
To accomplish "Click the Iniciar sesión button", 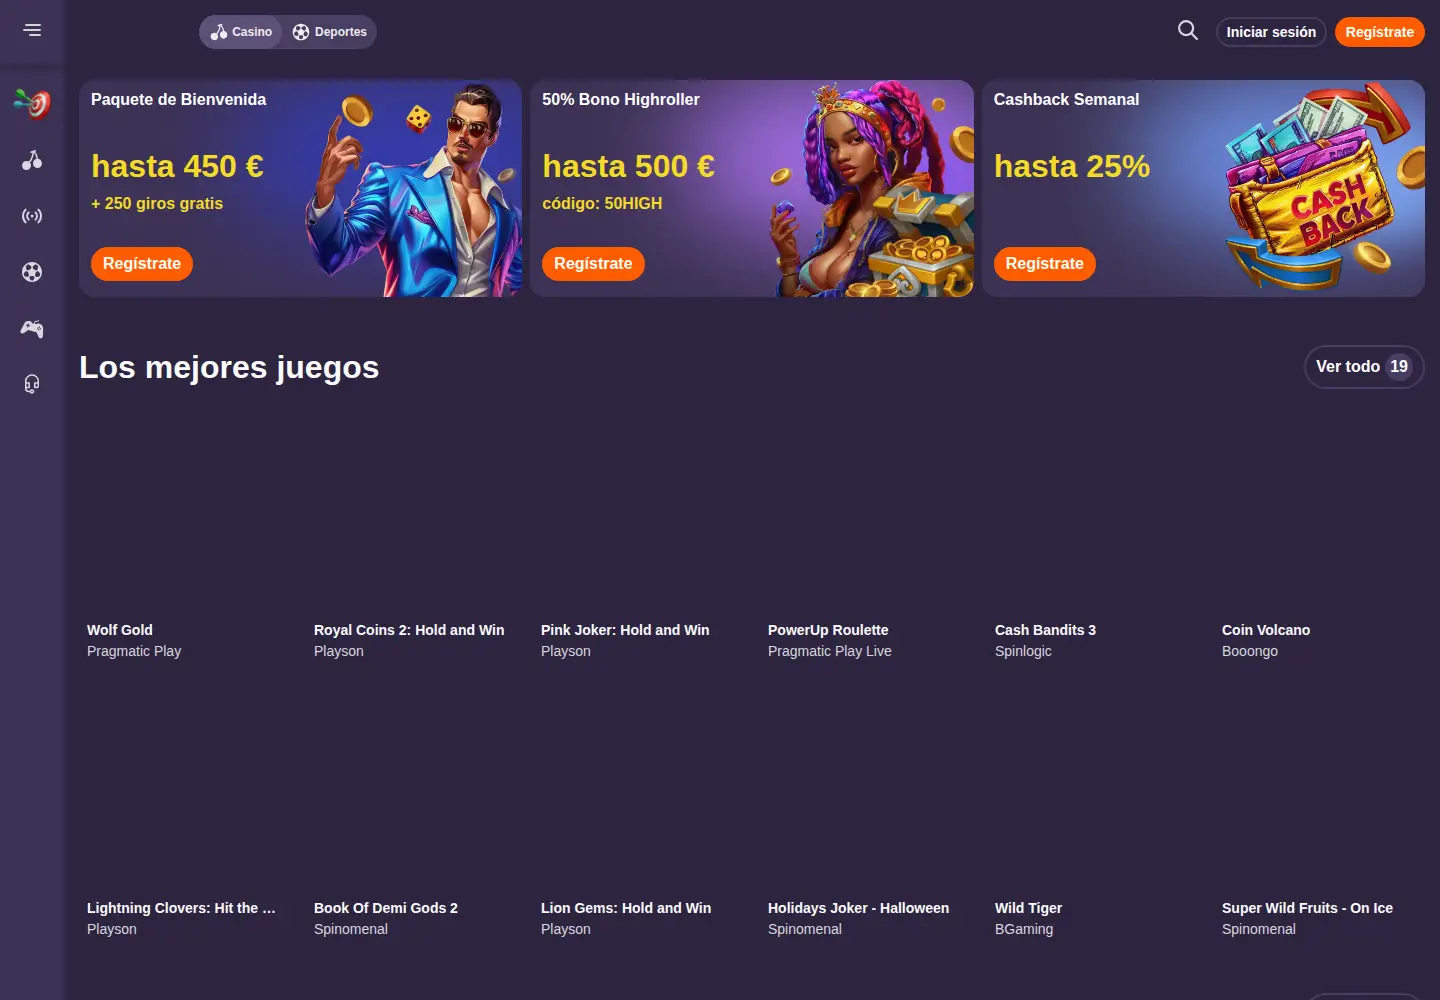I will [x=1271, y=32].
